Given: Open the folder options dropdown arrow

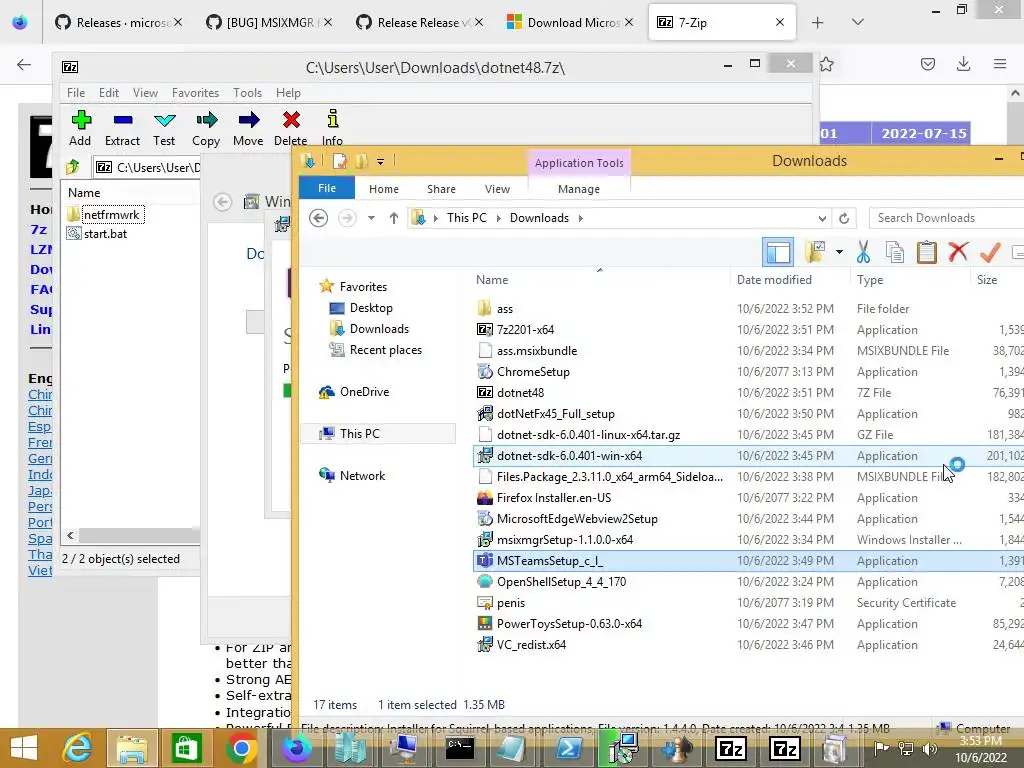Looking at the screenshot, I should [x=839, y=252].
